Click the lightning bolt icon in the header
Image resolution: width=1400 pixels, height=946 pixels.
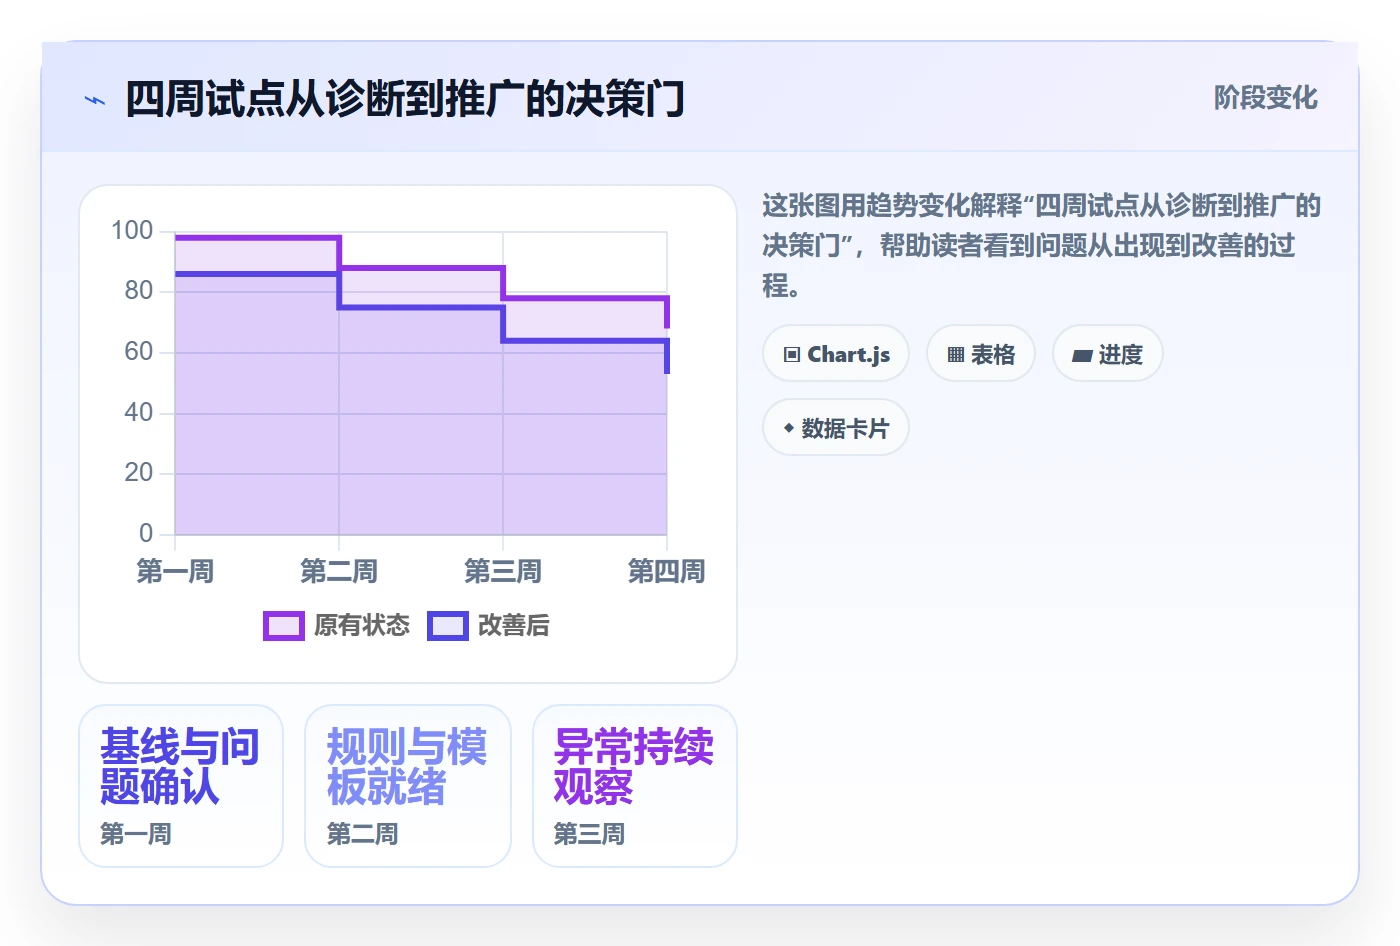click(95, 100)
